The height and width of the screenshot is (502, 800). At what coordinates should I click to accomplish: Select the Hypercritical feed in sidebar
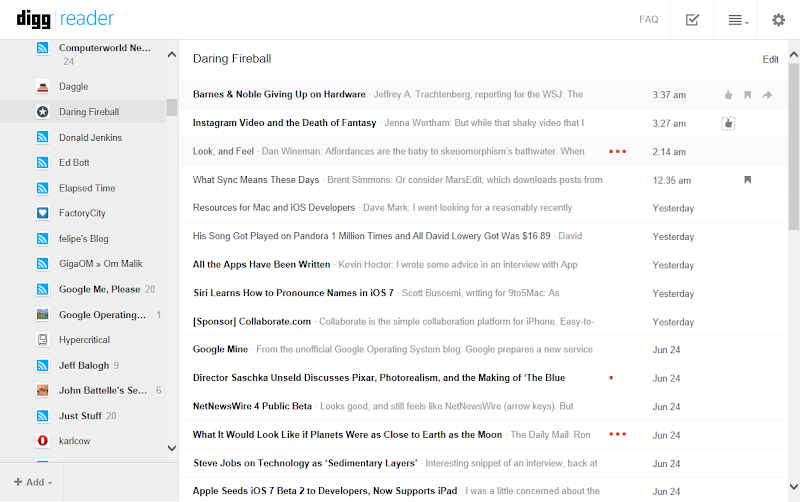click(84, 340)
